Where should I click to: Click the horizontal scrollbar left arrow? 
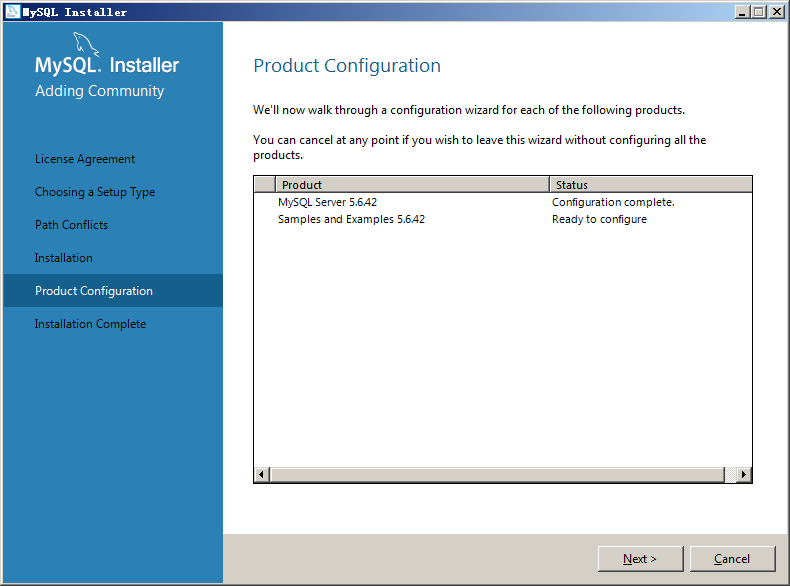pyautogui.click(x=261, y=474)
